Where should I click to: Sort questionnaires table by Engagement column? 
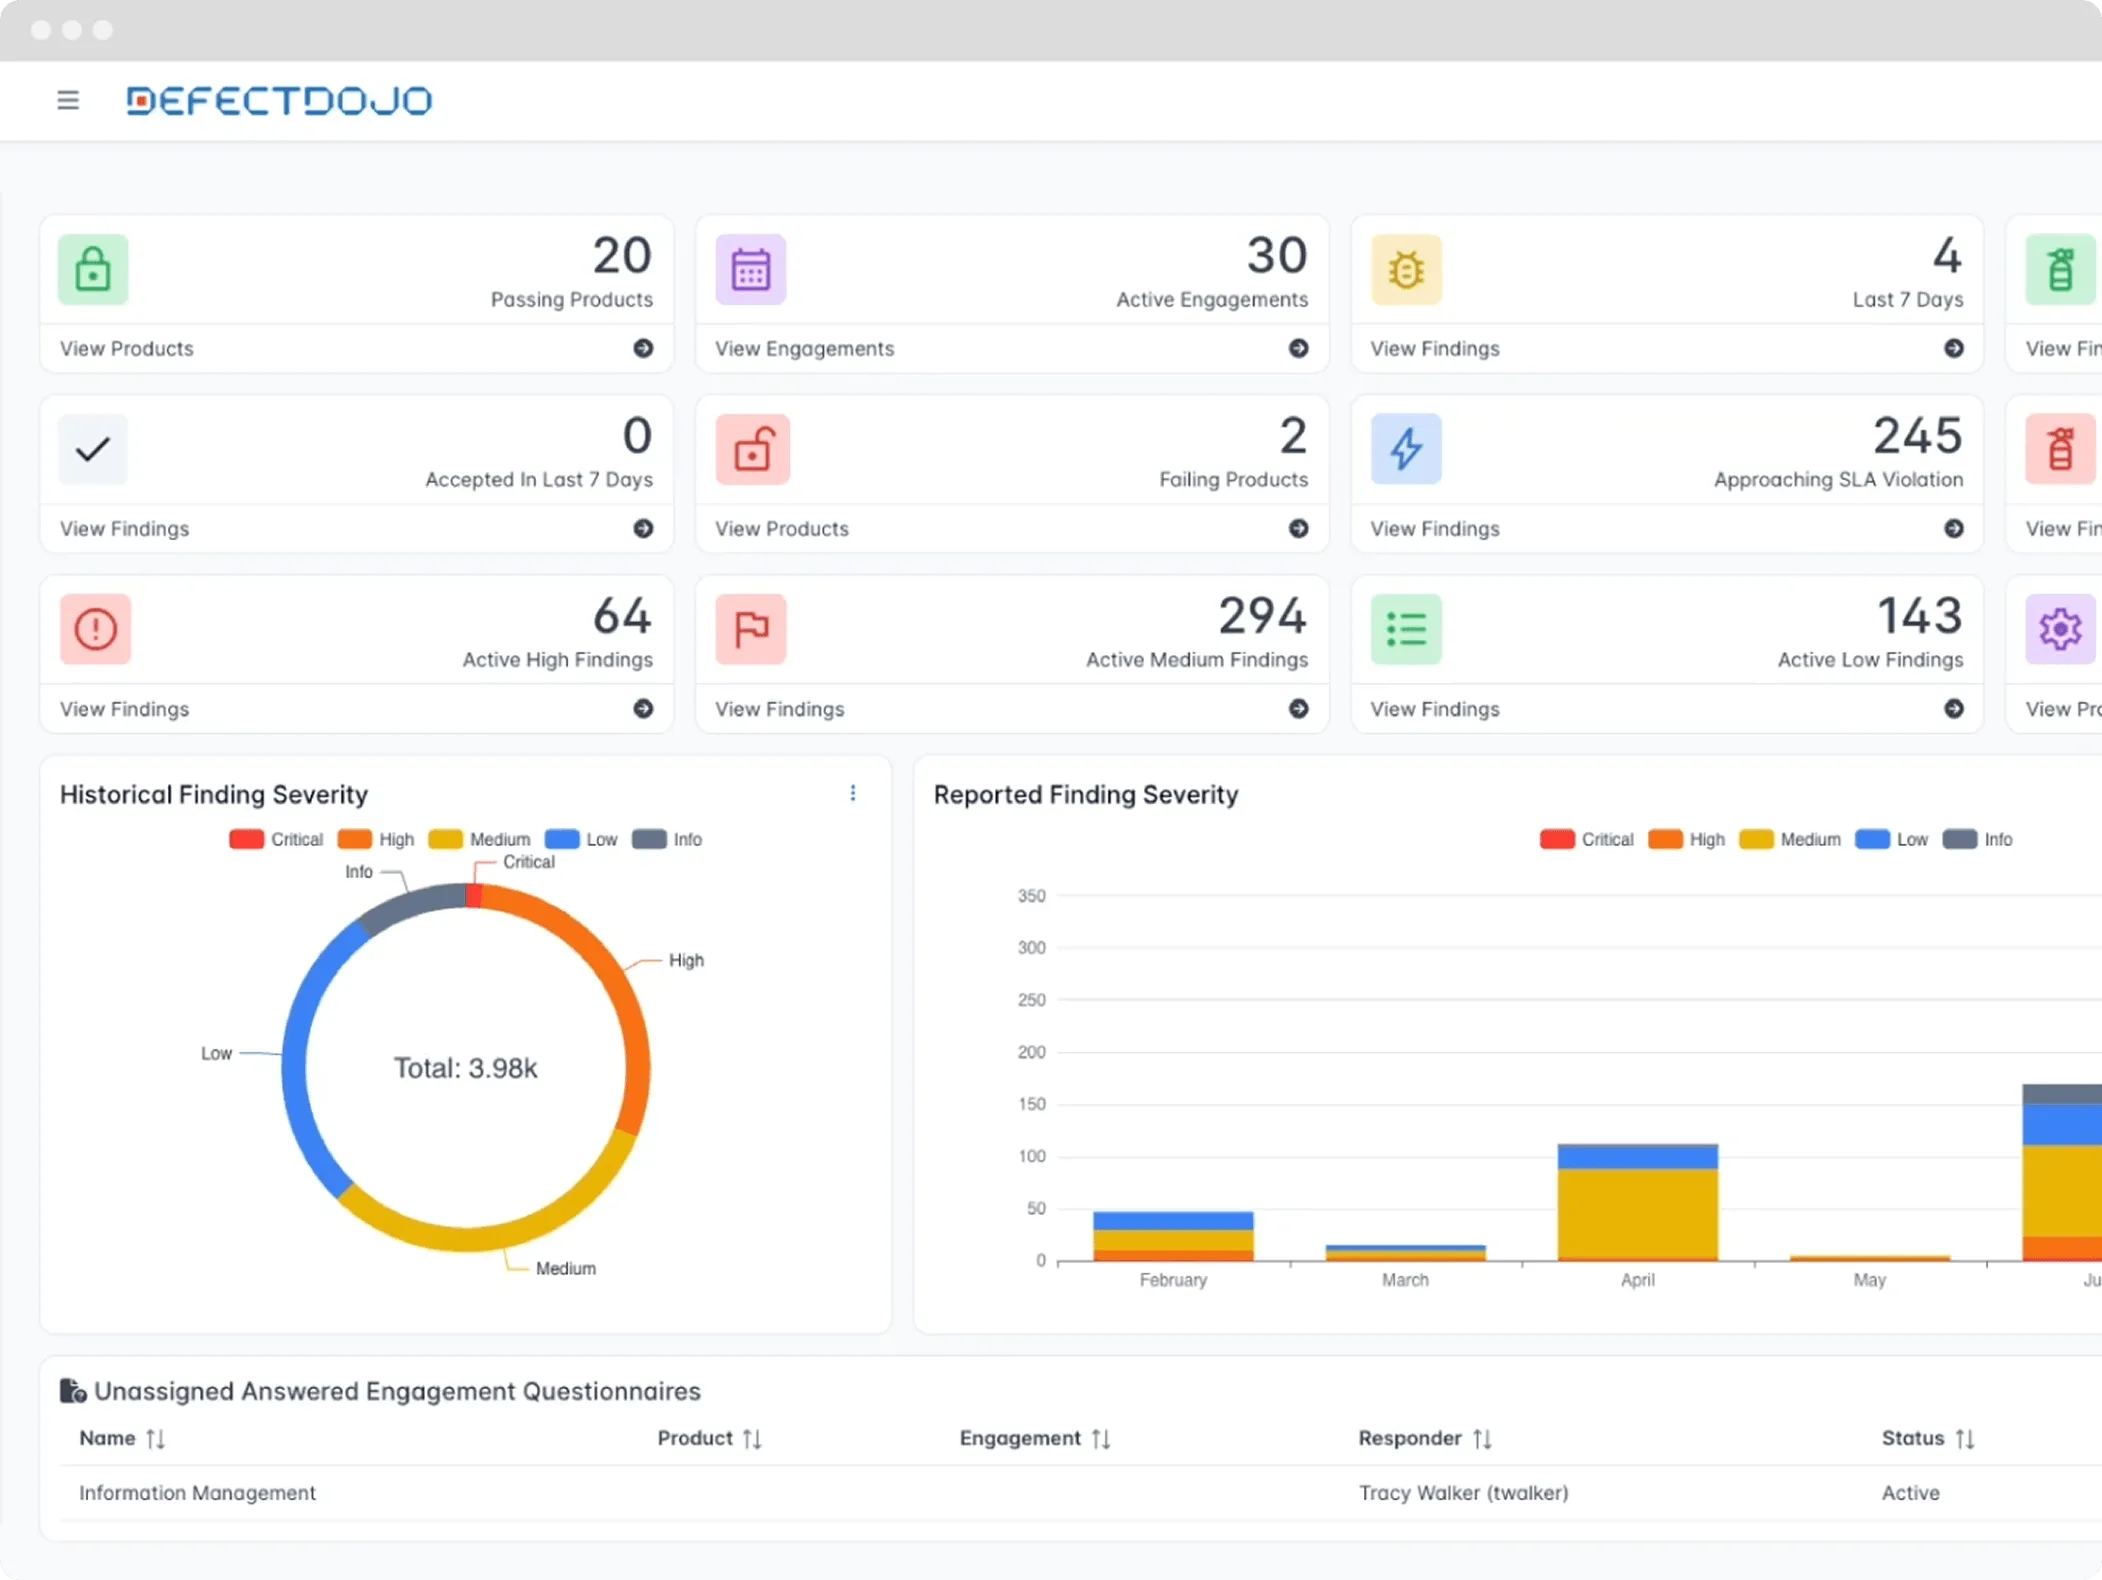coord(1101,1438)
